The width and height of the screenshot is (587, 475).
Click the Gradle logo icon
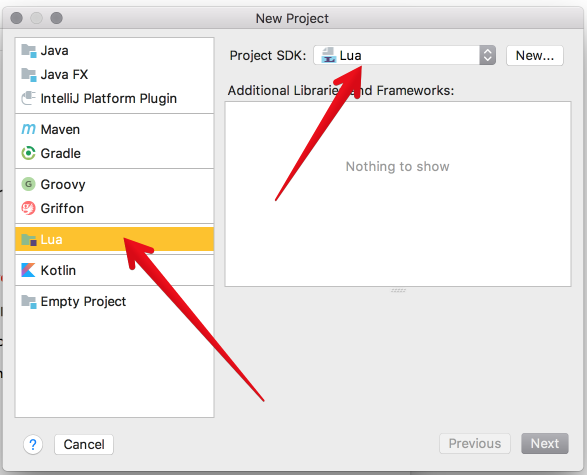(x=28, y=153)
